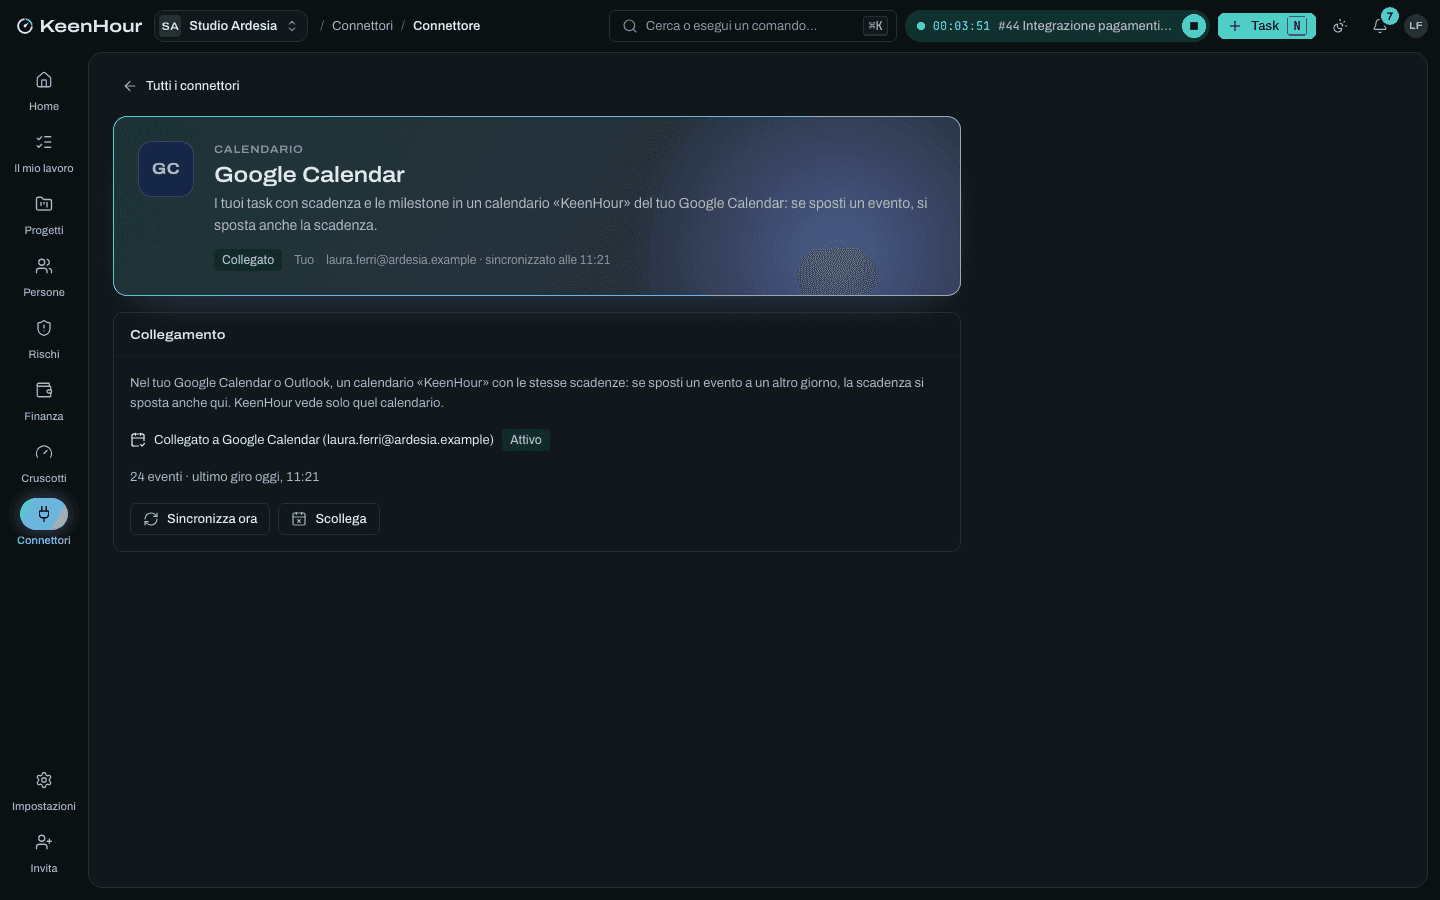Open the Cruscotti dashboards section
Screen dimensions: 1440x900
pyautogui.click(x=44, y=463)
